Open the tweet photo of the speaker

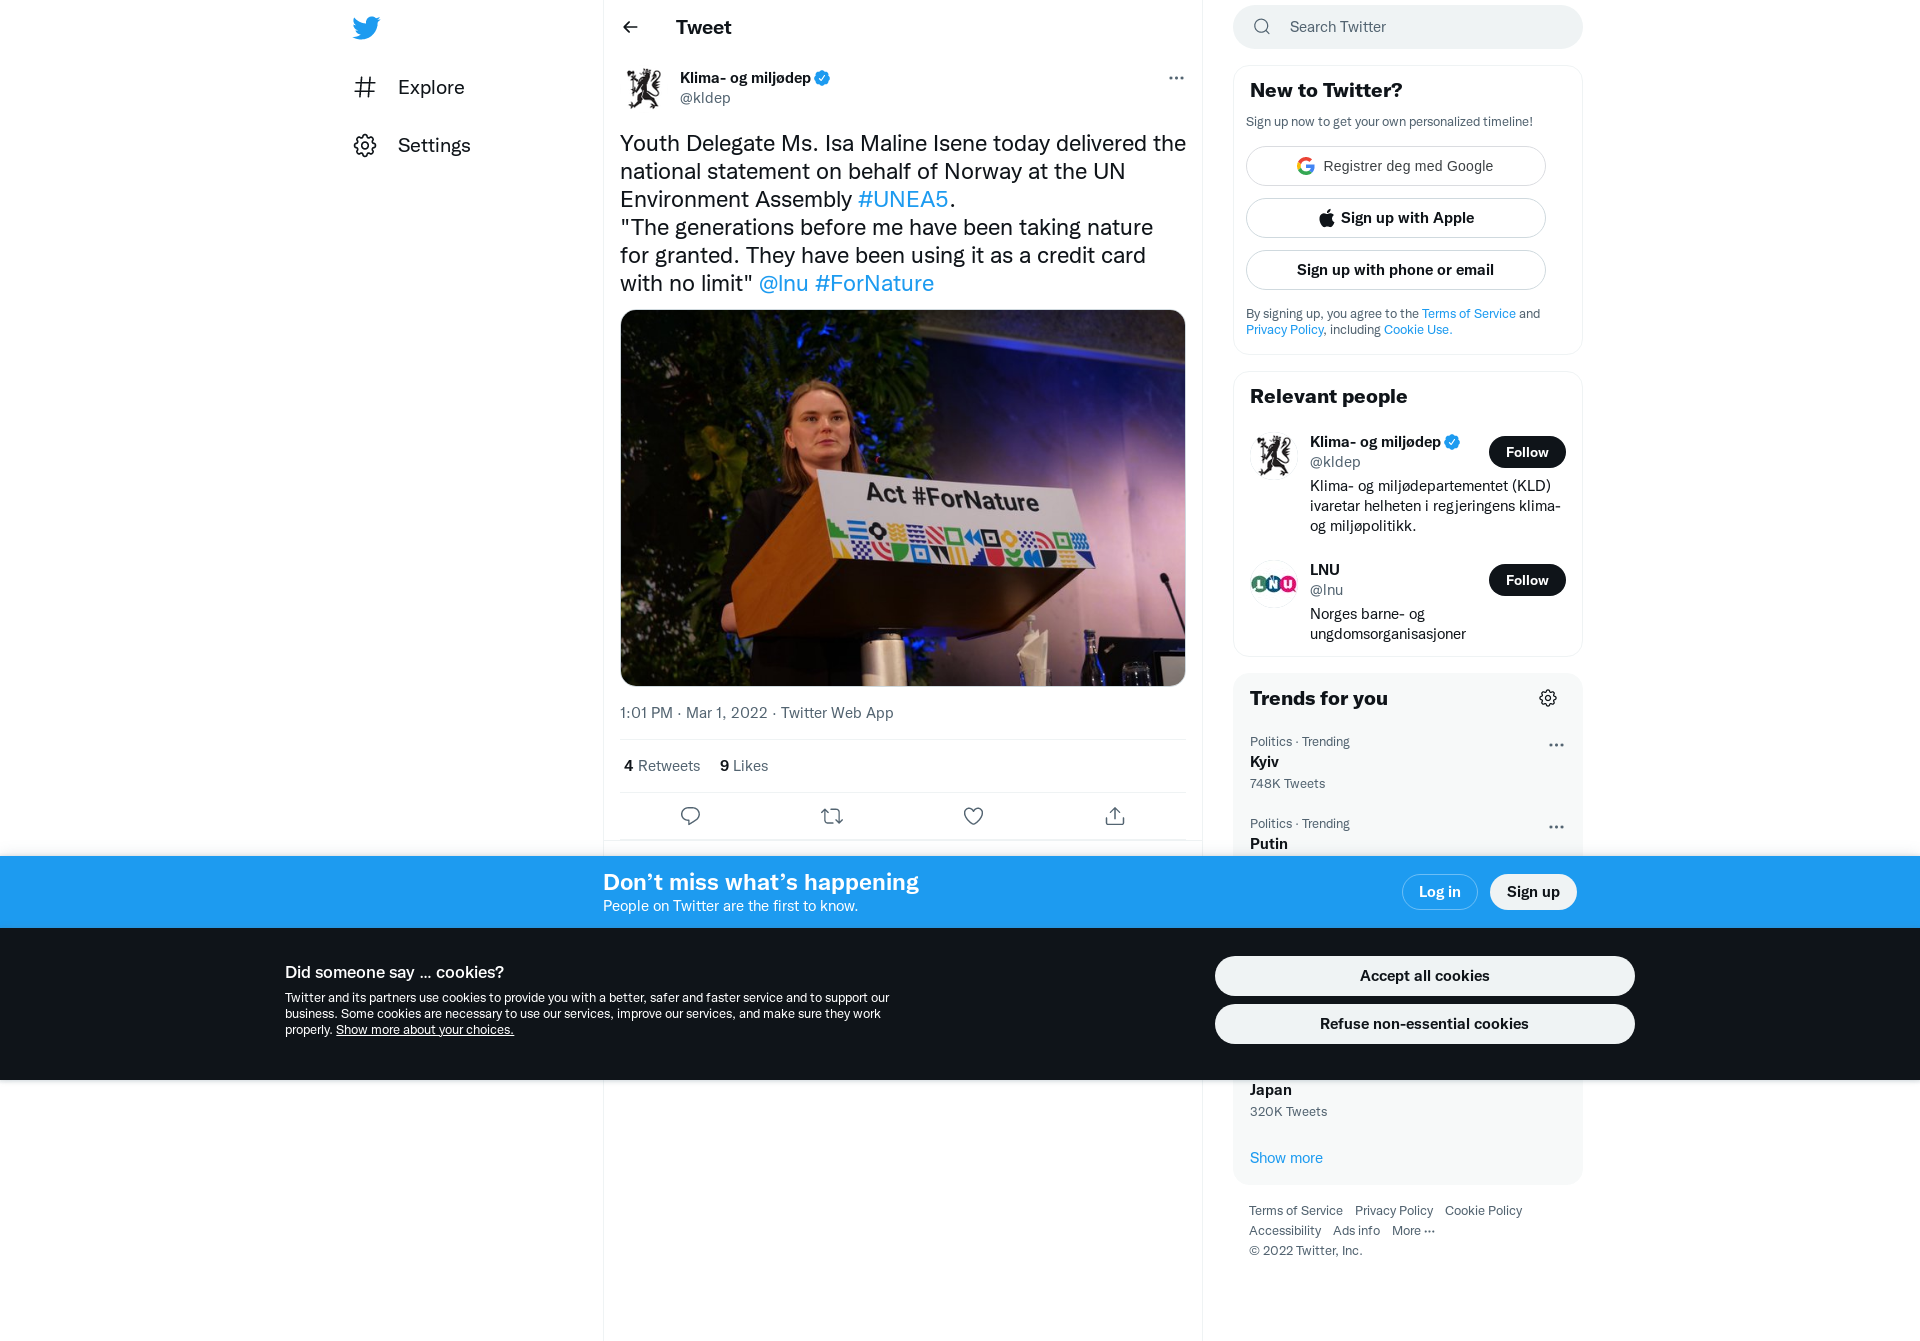click(x=902, y=498)
